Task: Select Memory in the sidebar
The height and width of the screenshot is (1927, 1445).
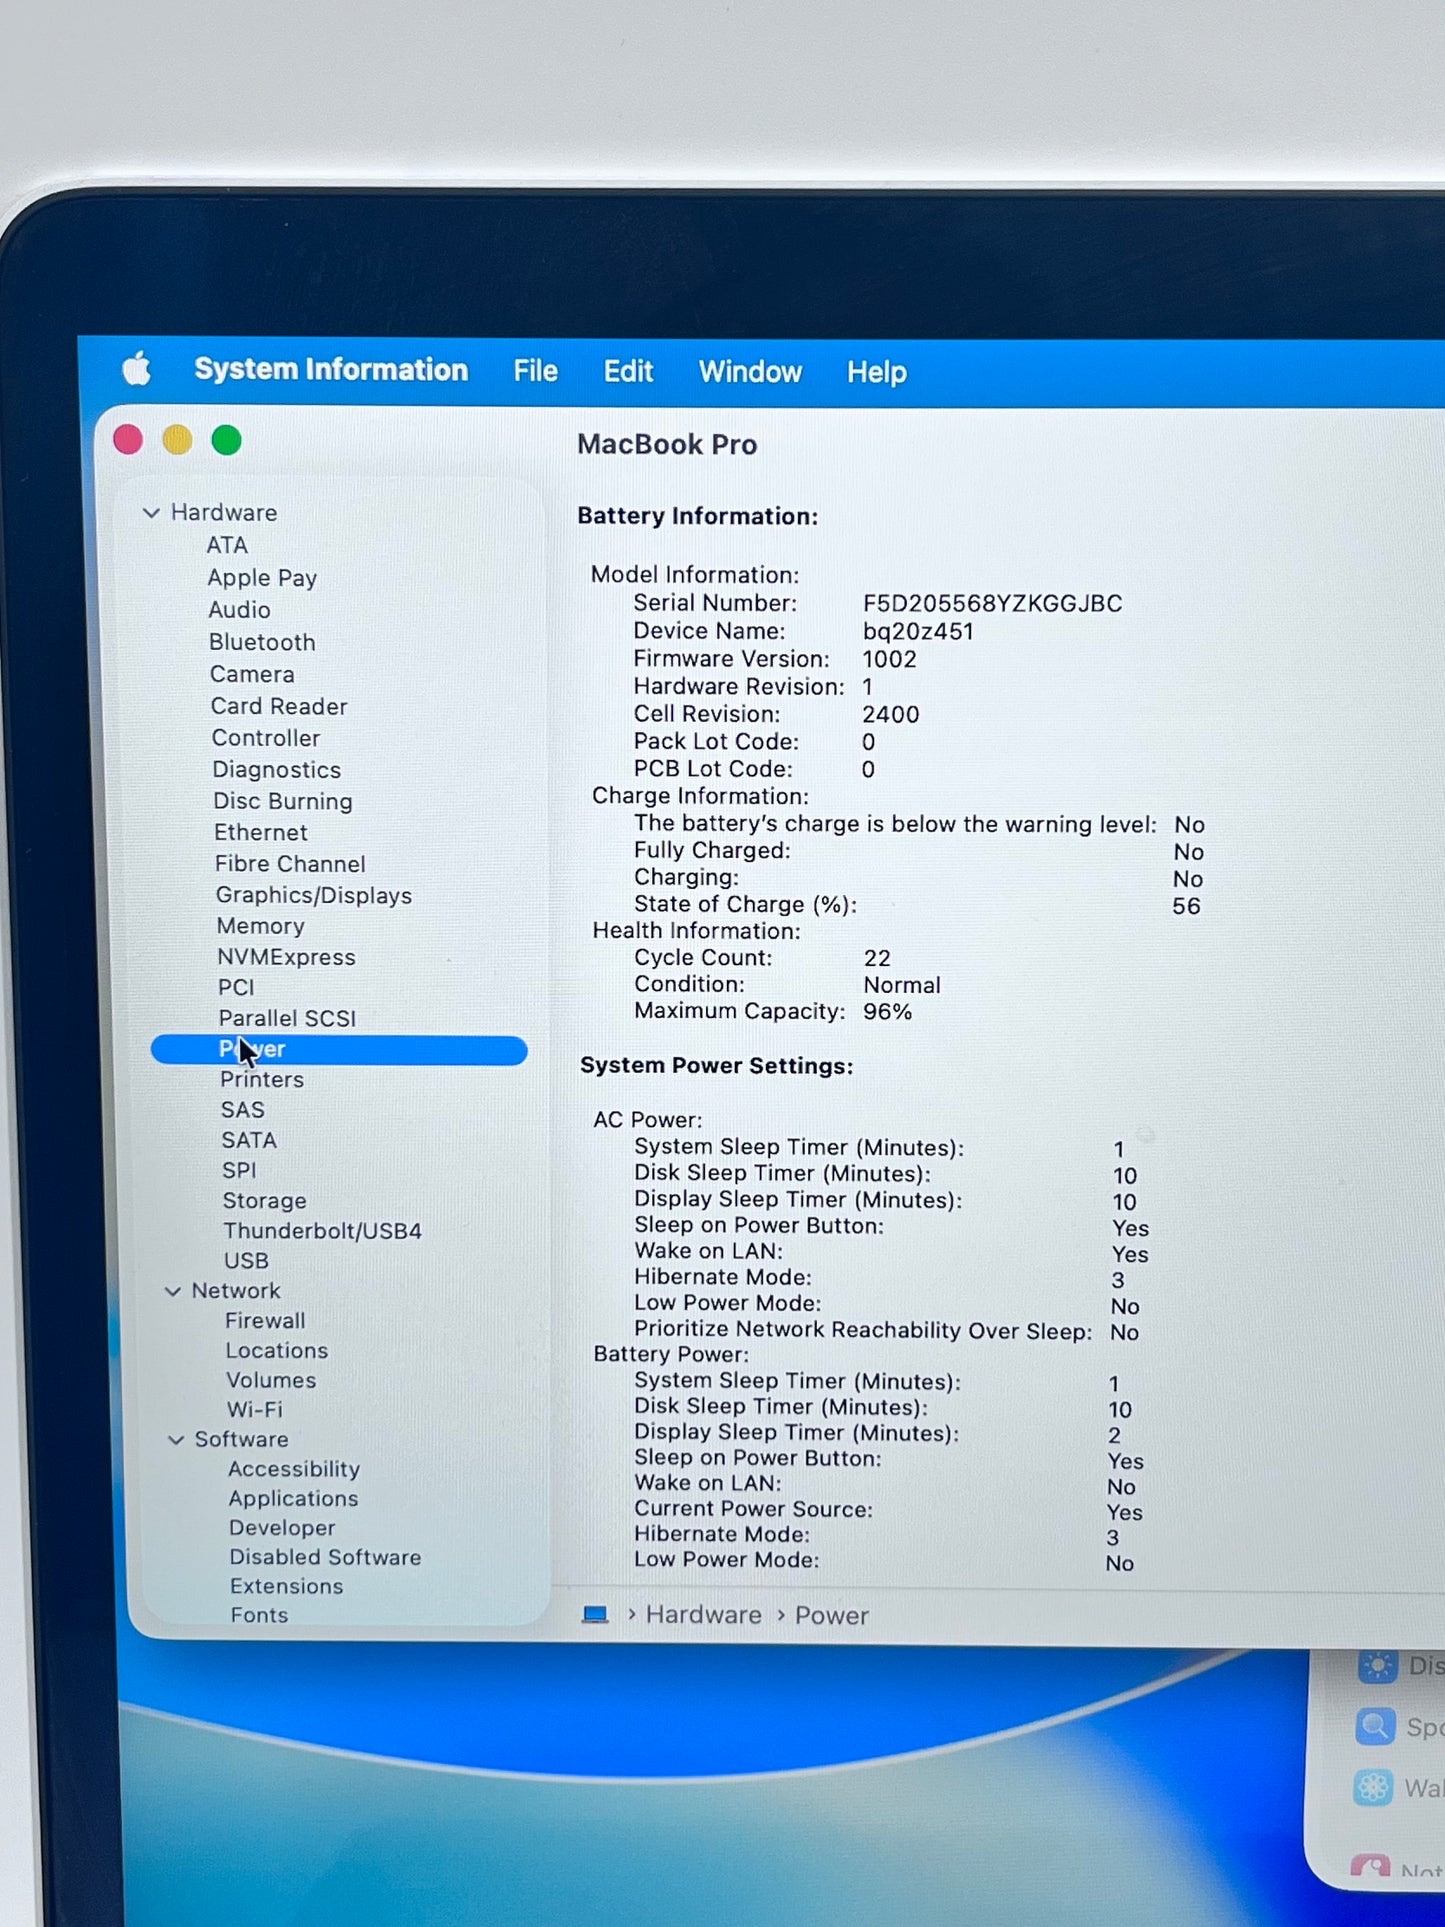Action: pyautogui.click(x=261, y=926)
